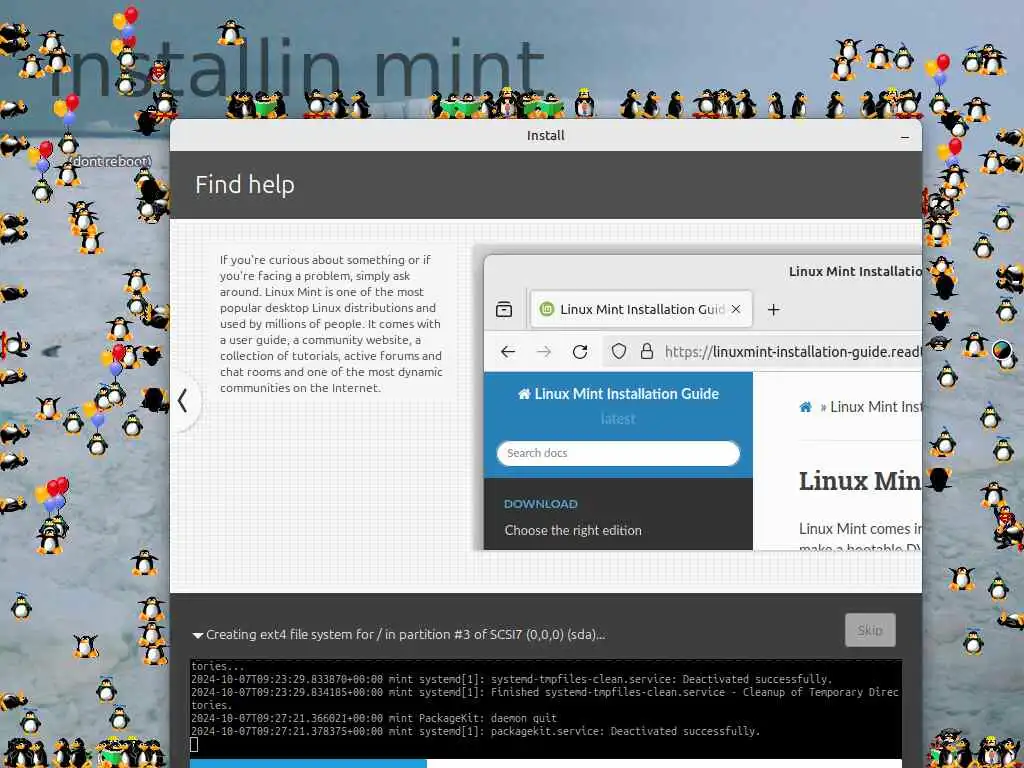Click the 'Creating ext4 file system' status text
The height and width of the screenshot is (768, 1024).
pos(406,635)
